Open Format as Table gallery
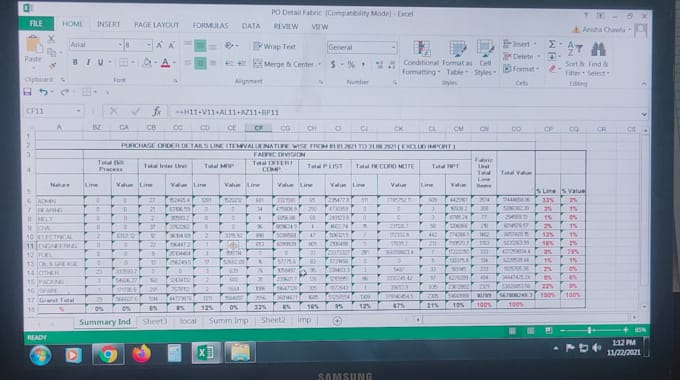680x380 pixels. [457, 58]
